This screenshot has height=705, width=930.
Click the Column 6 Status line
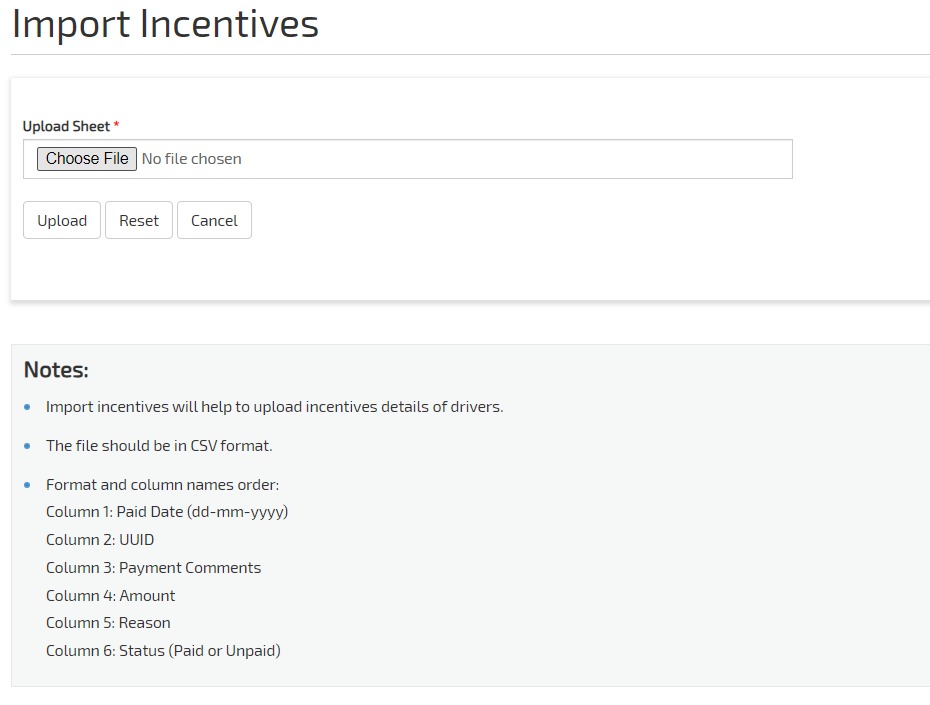click(163, 651)
